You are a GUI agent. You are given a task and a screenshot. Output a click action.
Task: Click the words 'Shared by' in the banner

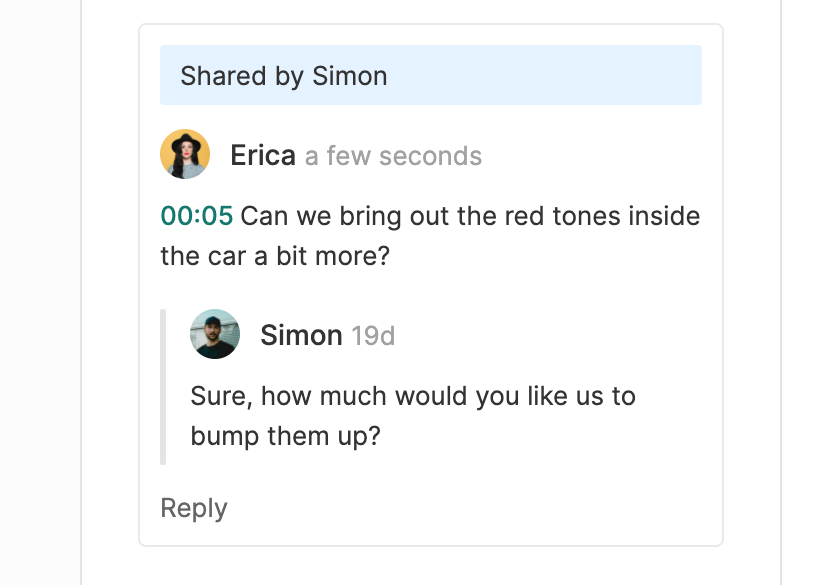coord(242,76)
